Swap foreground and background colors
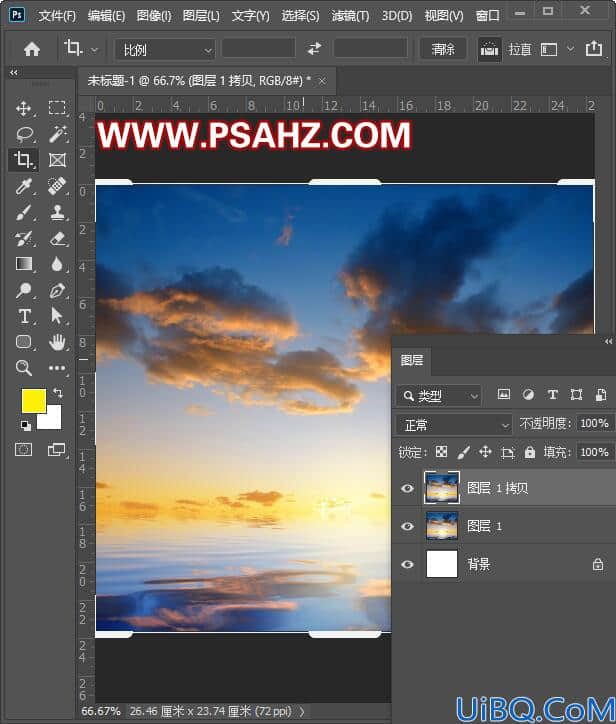 click(58, 393)
